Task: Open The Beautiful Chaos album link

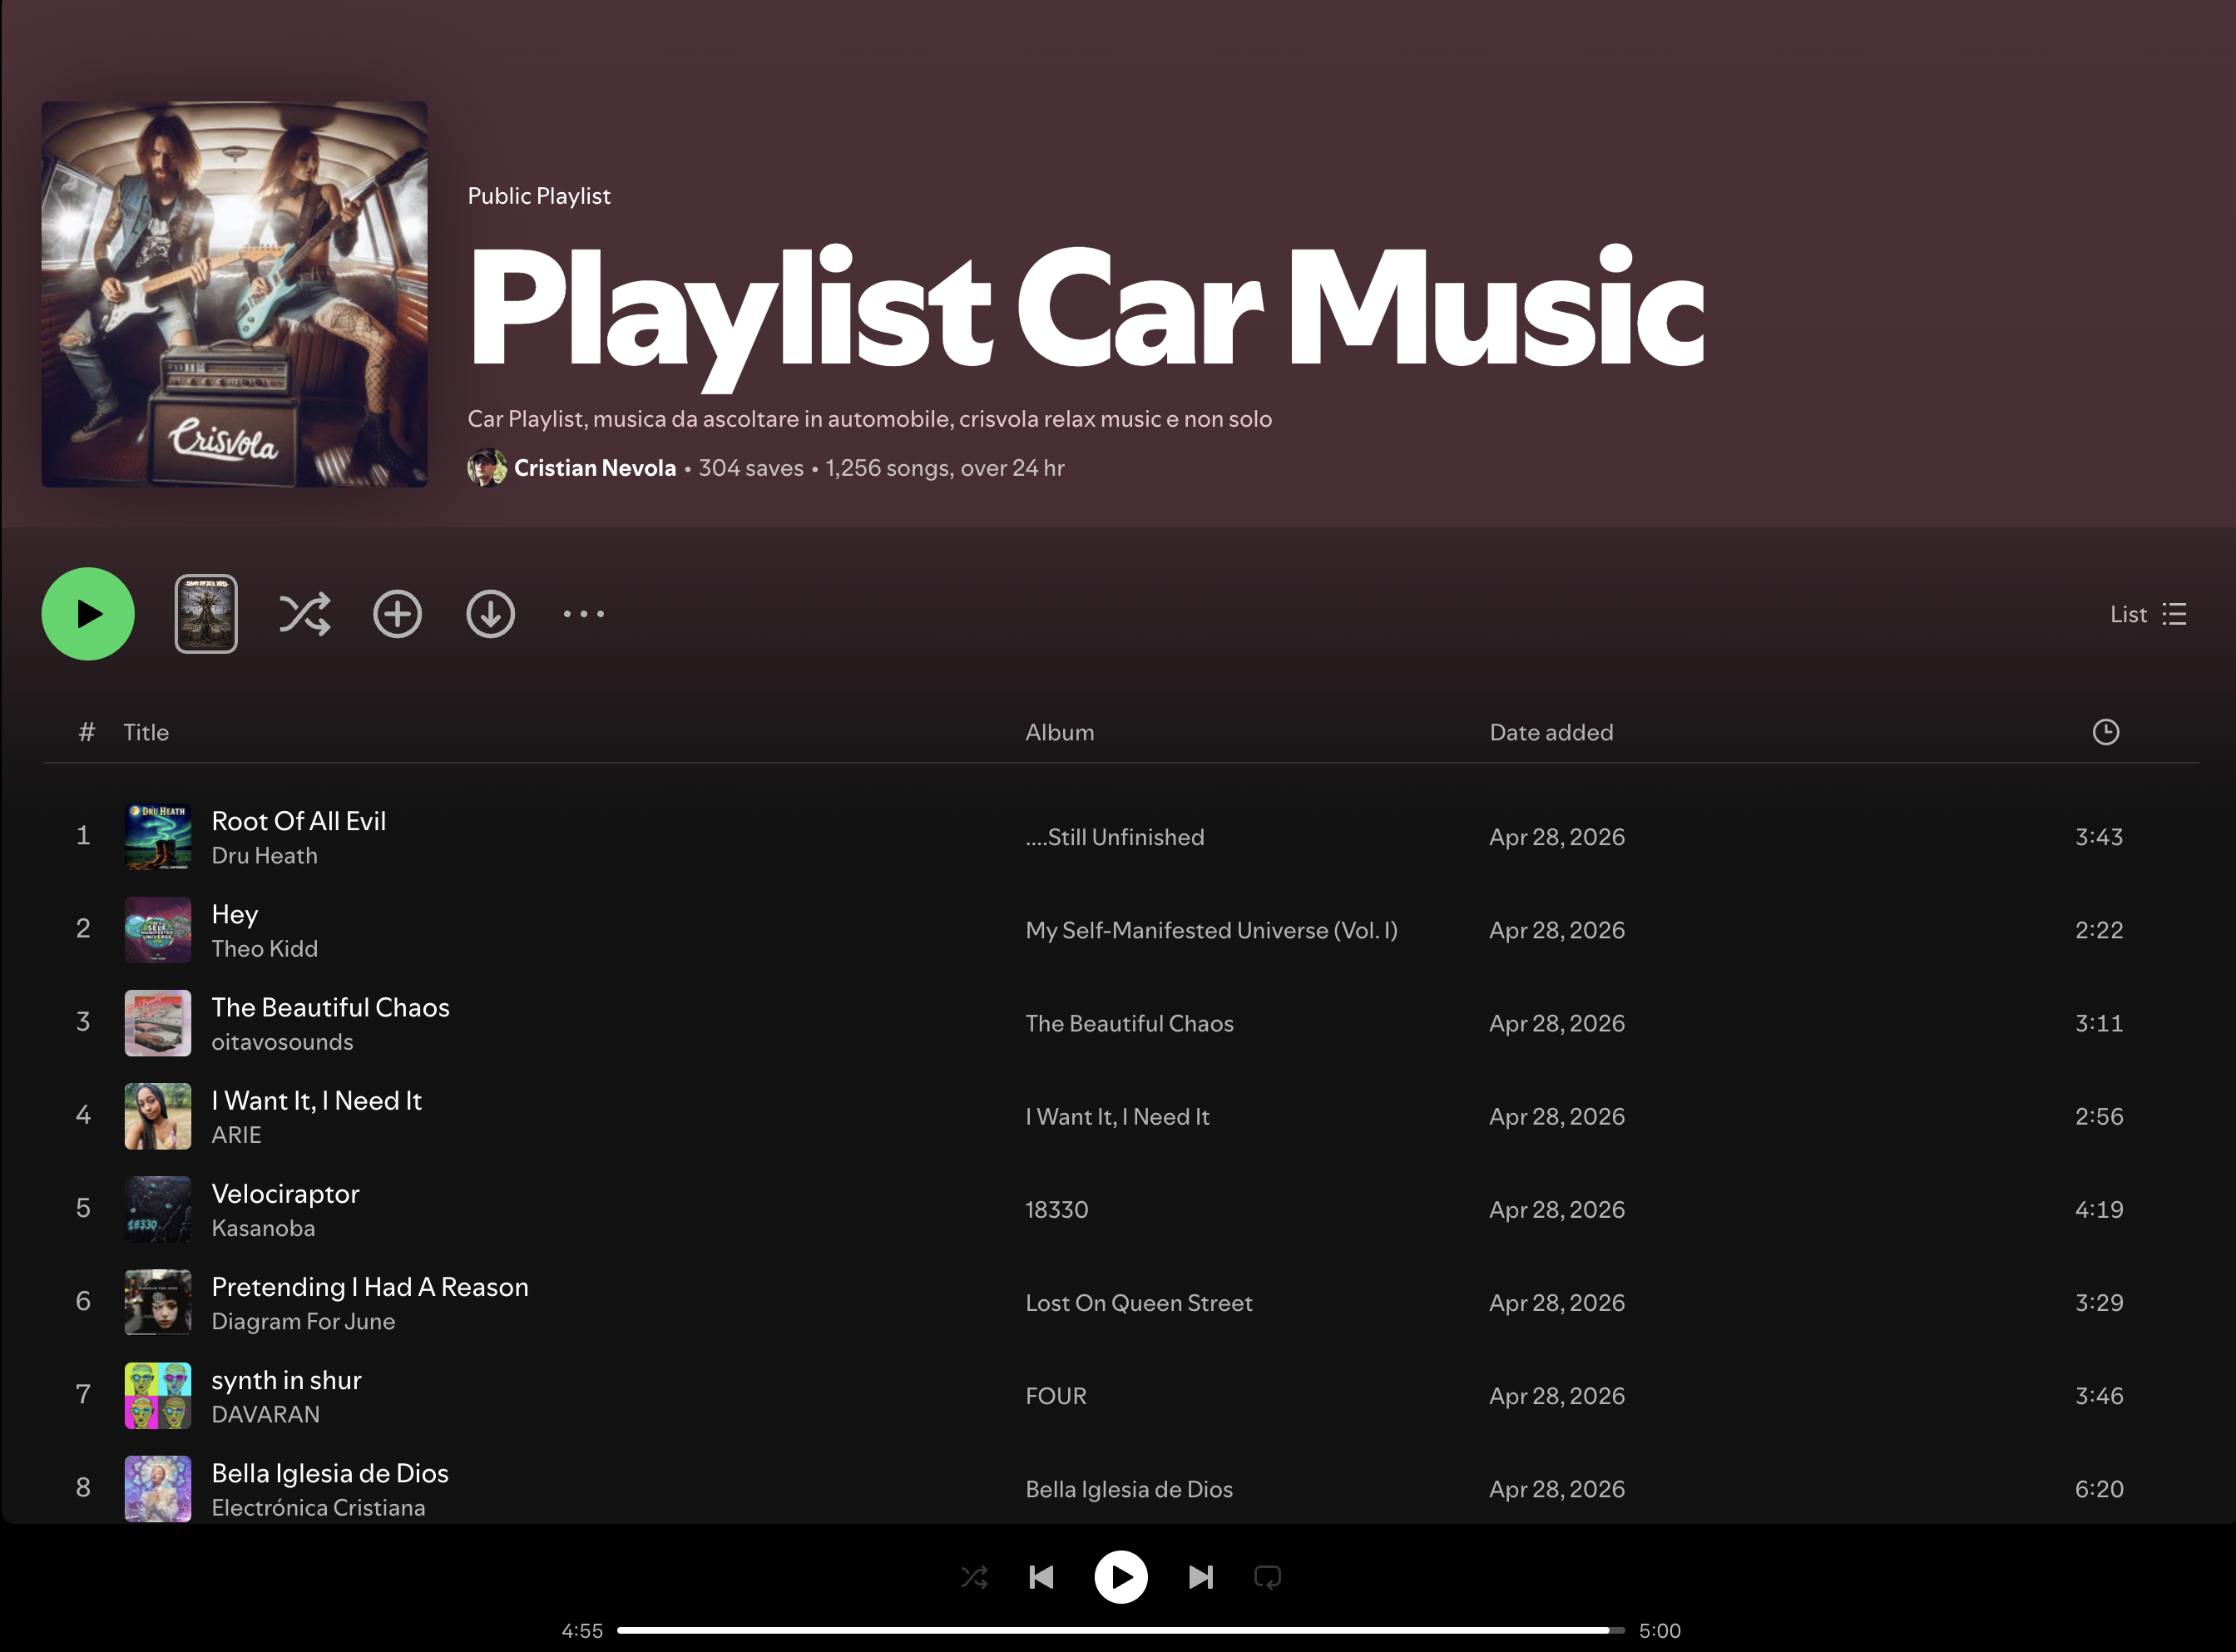Action: [1130, 1023]
